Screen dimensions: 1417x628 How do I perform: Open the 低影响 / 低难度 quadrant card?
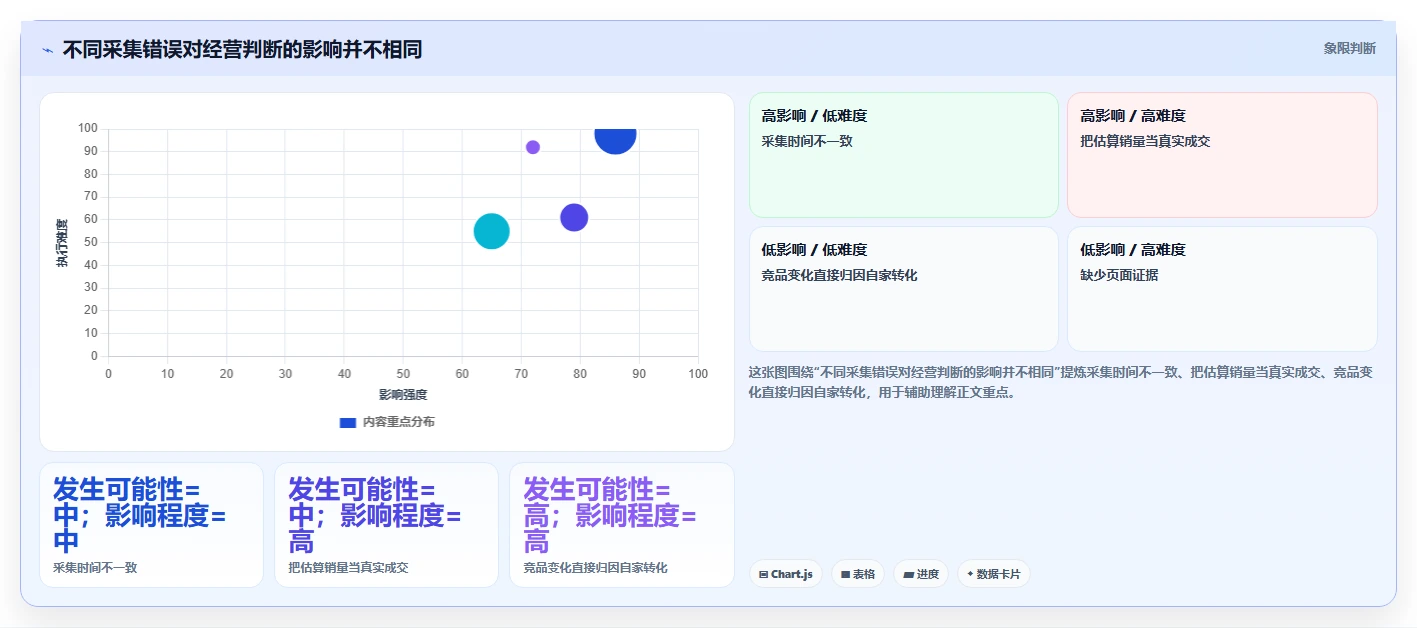click(x=904, y=289)
